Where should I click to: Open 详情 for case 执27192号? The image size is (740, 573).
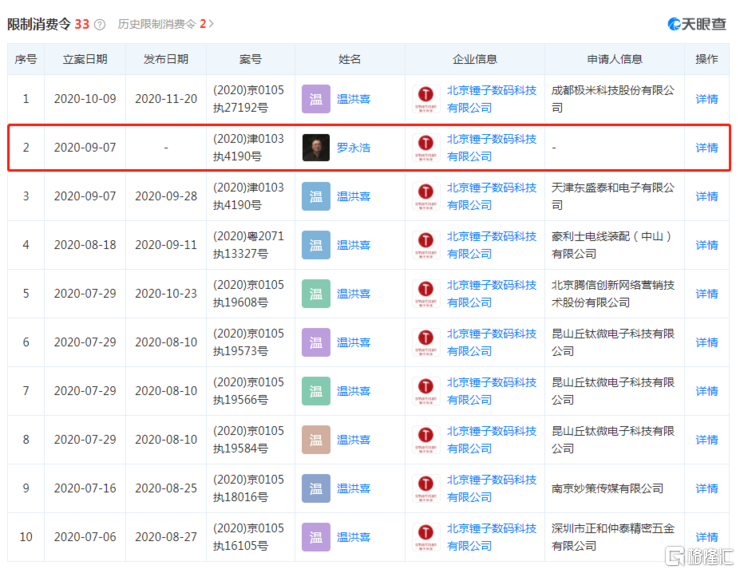(x=706, y=99)
